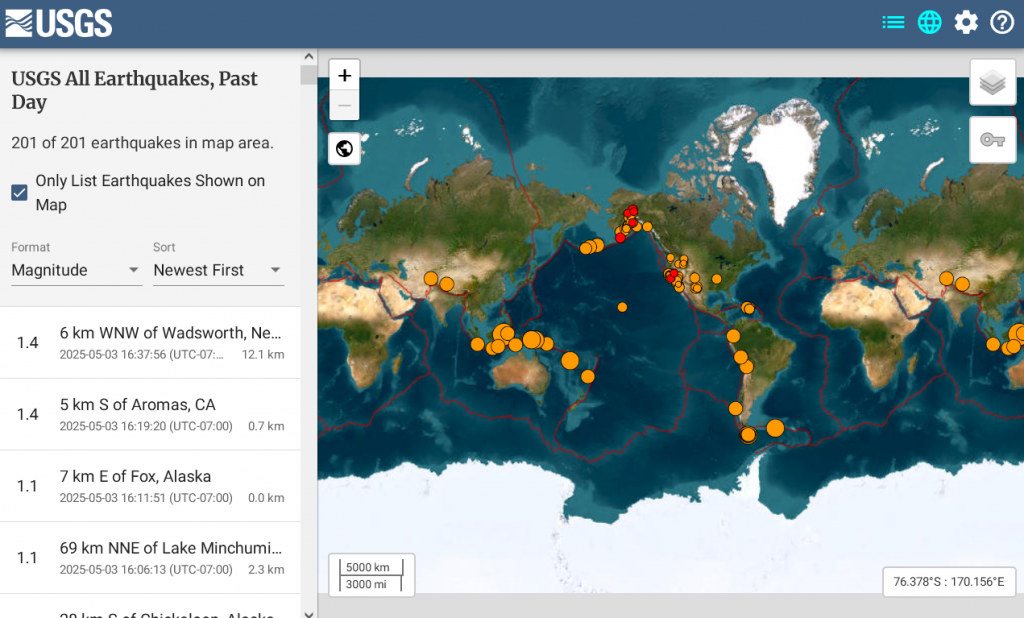
Task: Toggle Only List Earthquakes Shown on Map
Action: pos(20,193)
